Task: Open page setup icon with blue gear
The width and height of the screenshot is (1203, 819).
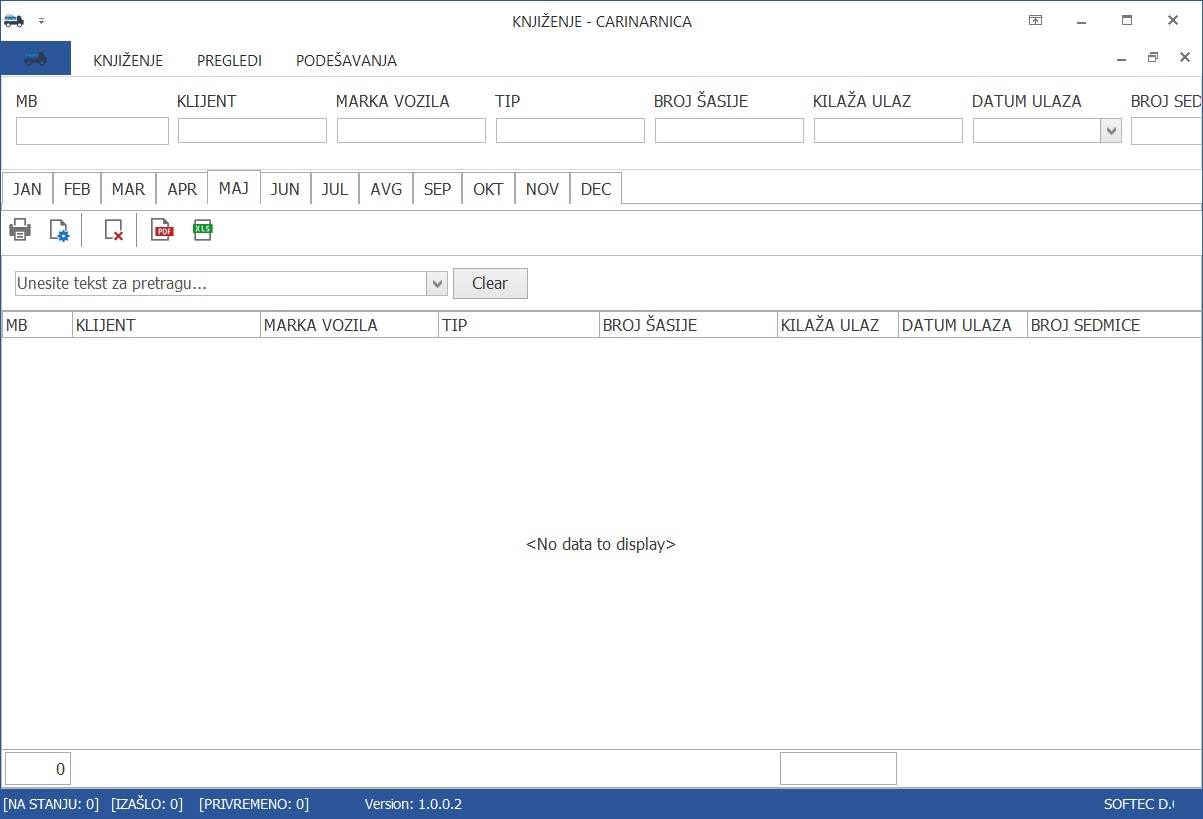Action: coord(59,230)
